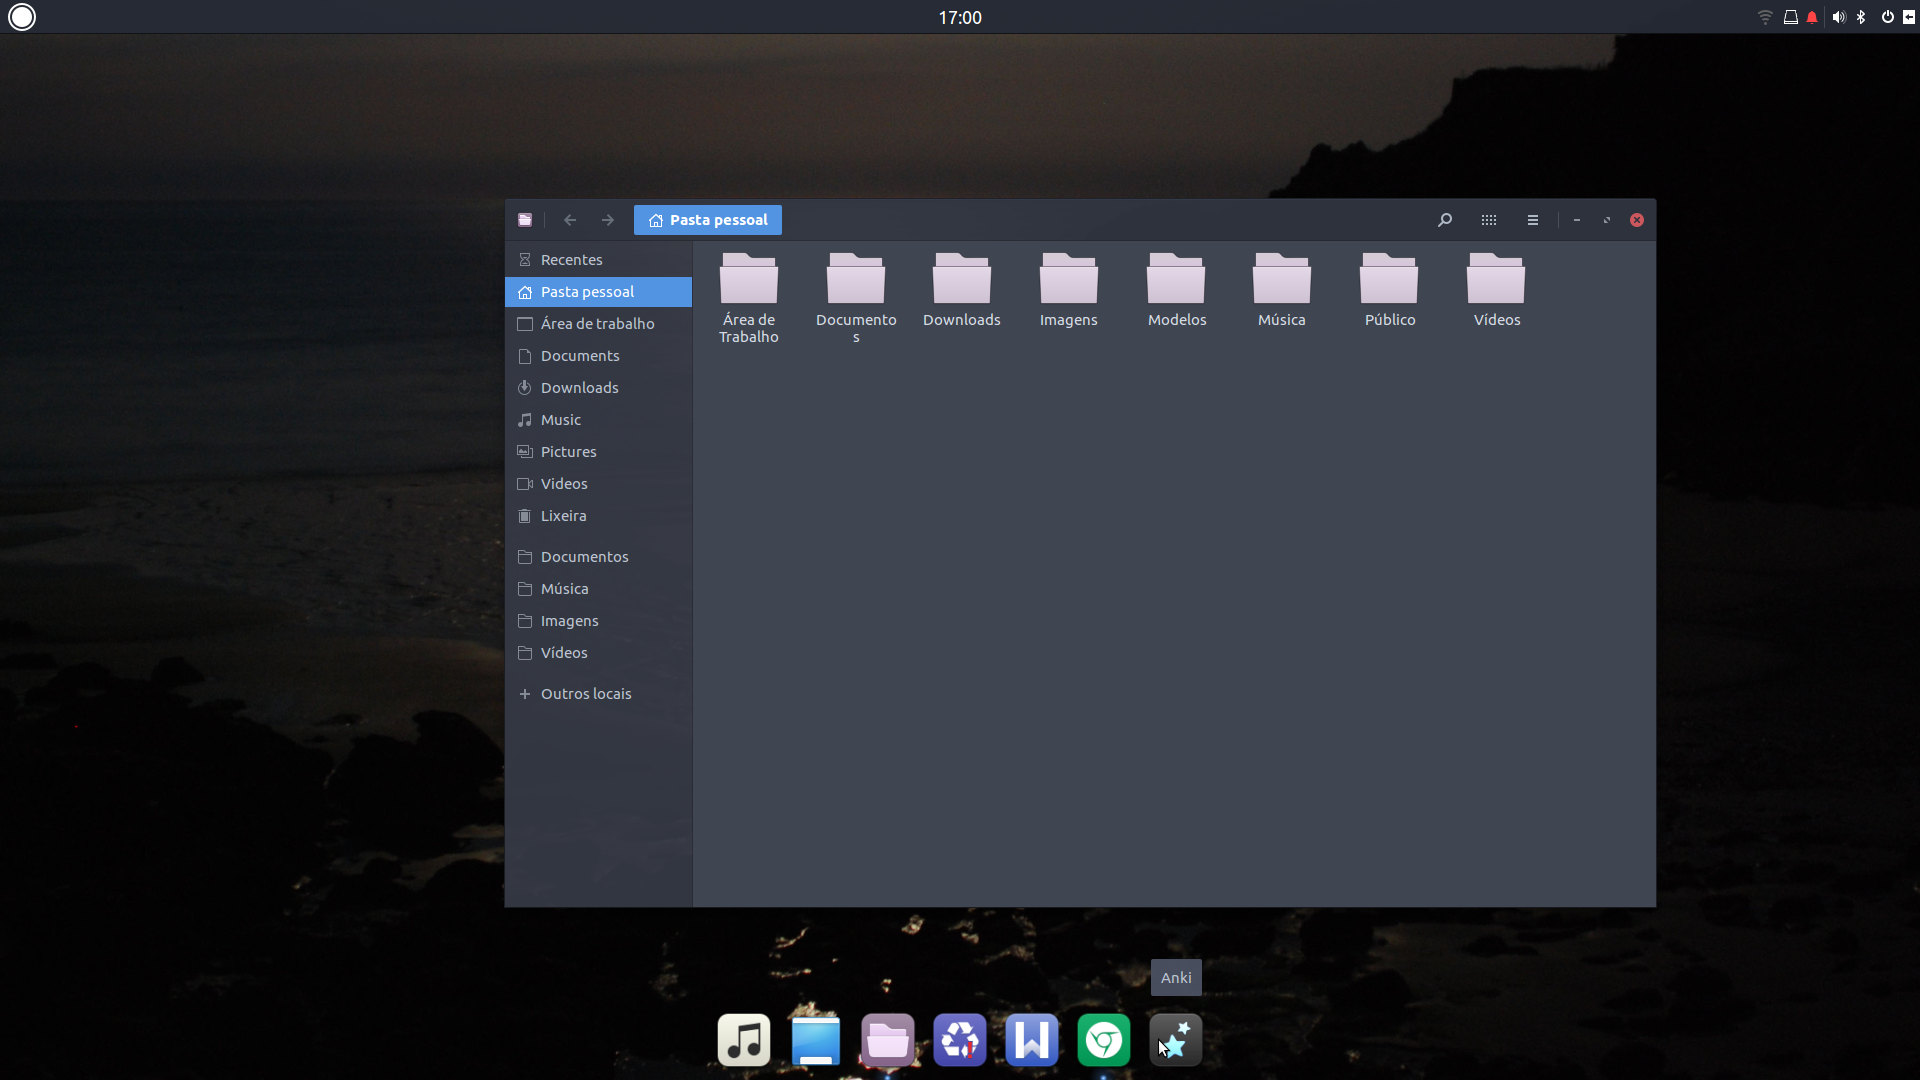1920x1080 pixels.
Task: Go forward with the right arrow
Action: click(x=608, y=220)
